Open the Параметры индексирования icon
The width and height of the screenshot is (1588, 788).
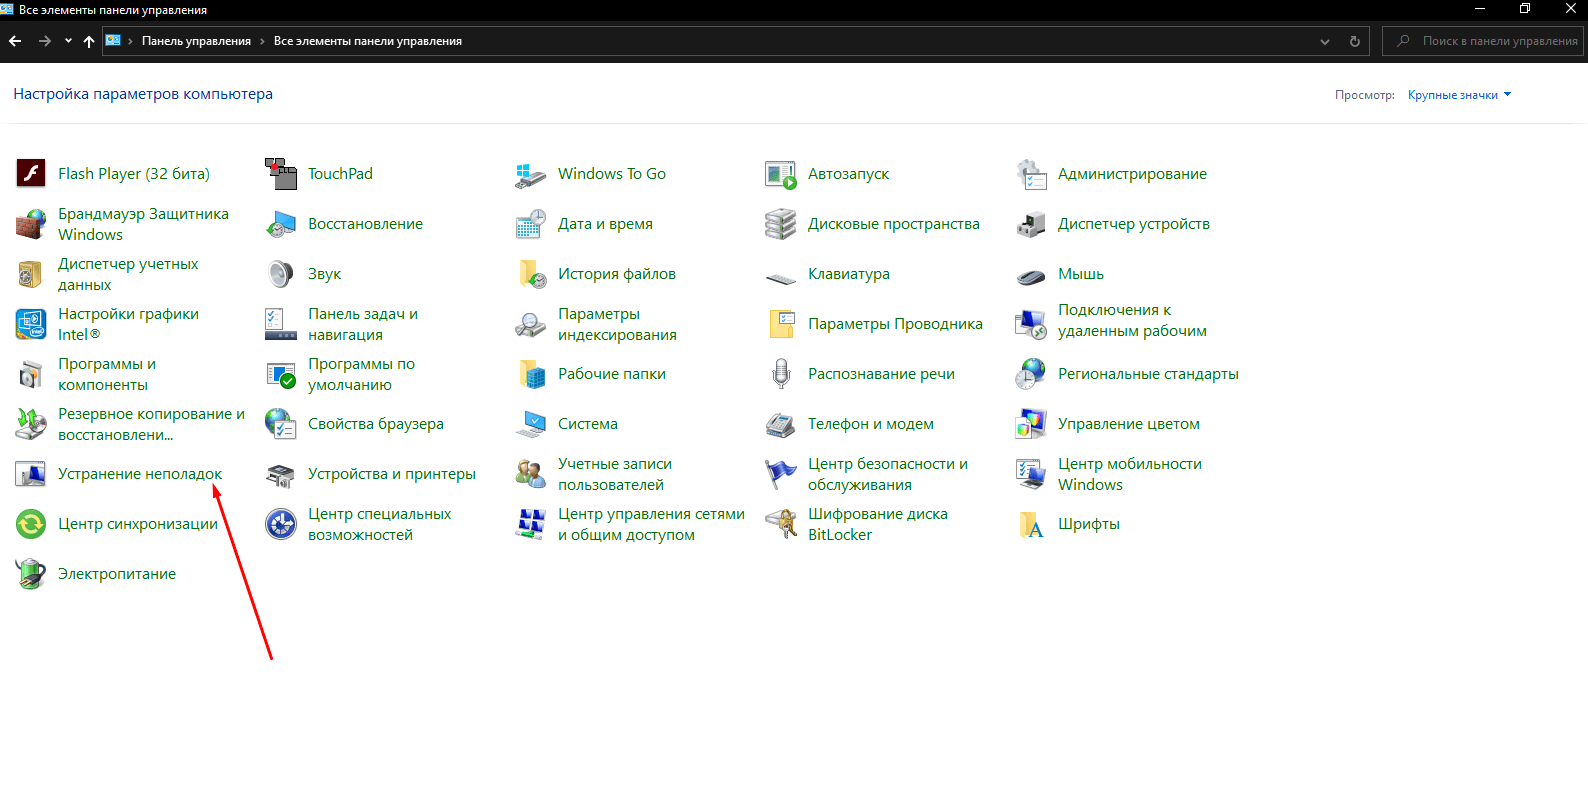pos(531,324)
